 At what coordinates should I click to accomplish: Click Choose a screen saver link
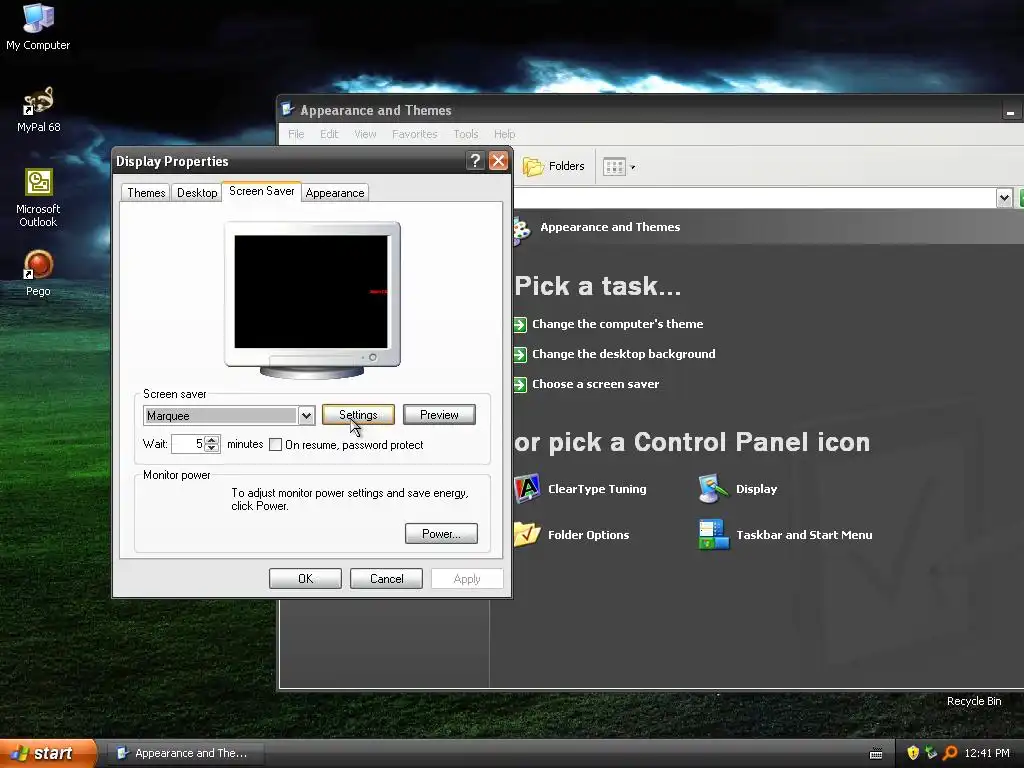tap(596, 384)
